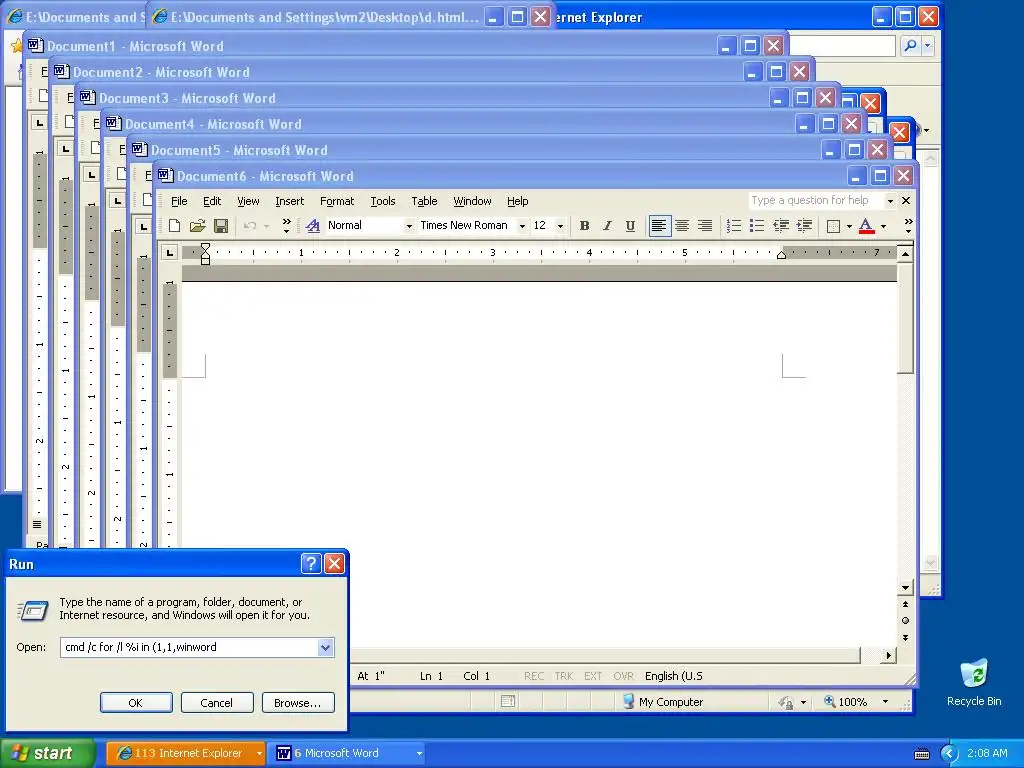Click the Run dialog help question mark

311,564
